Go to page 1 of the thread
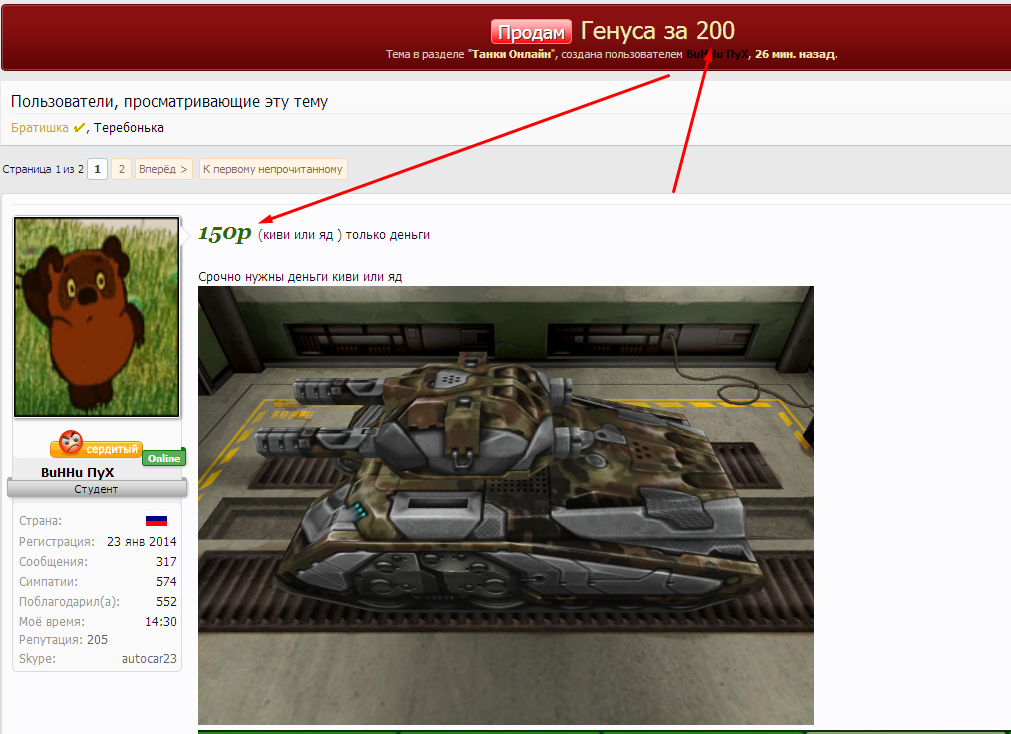1011x734 pixels. coord(97,169)
